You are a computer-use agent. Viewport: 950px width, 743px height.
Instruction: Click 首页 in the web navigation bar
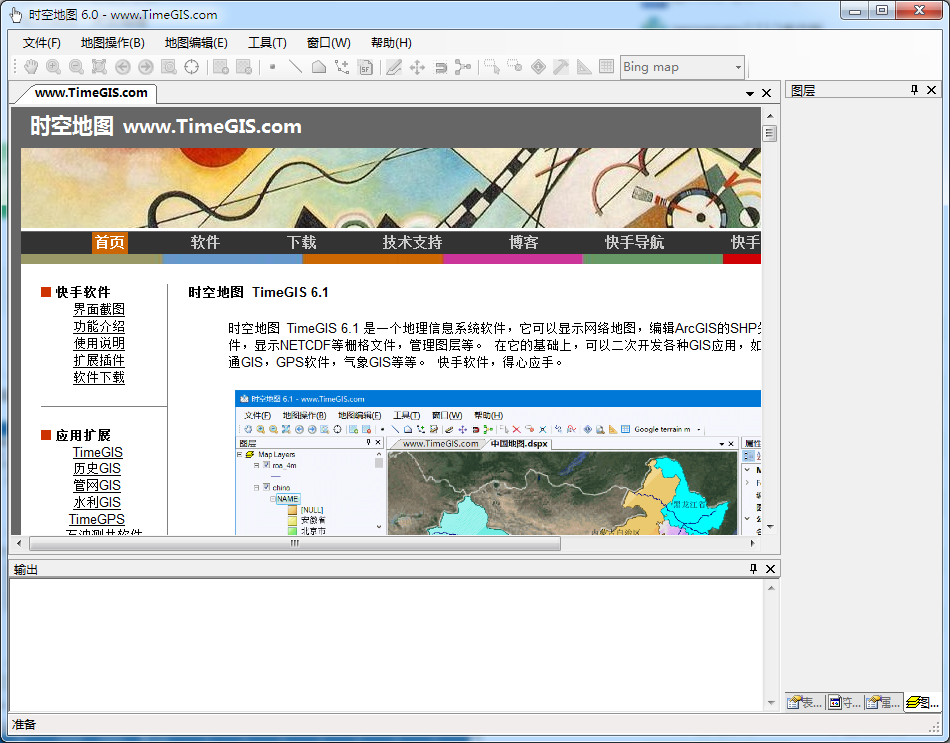point(110,242)
